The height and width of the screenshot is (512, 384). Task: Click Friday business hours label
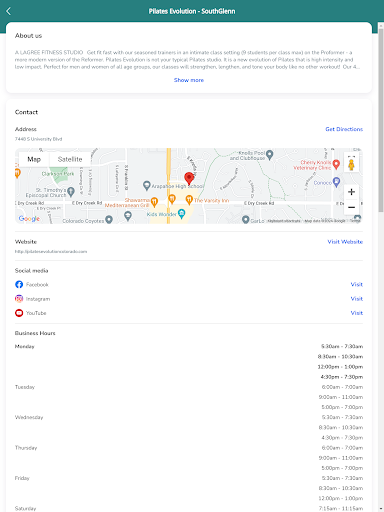(22, 478)
